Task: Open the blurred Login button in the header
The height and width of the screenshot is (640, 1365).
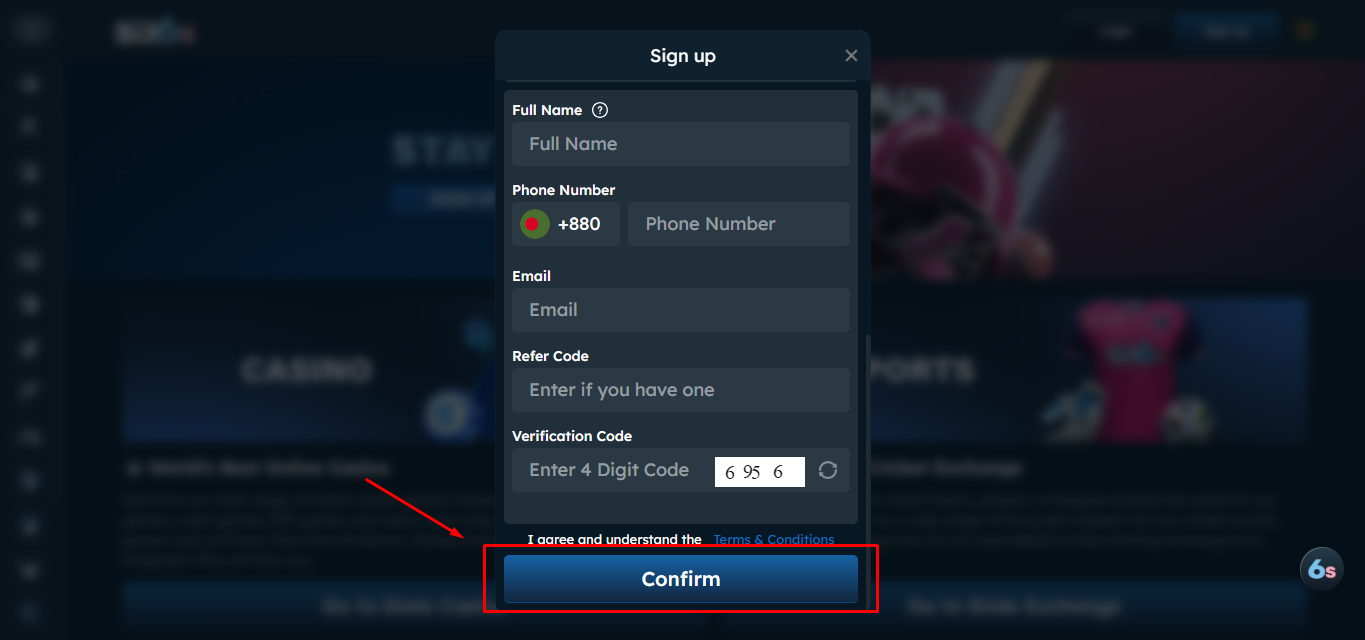Action: click(x=1115, y=31)
